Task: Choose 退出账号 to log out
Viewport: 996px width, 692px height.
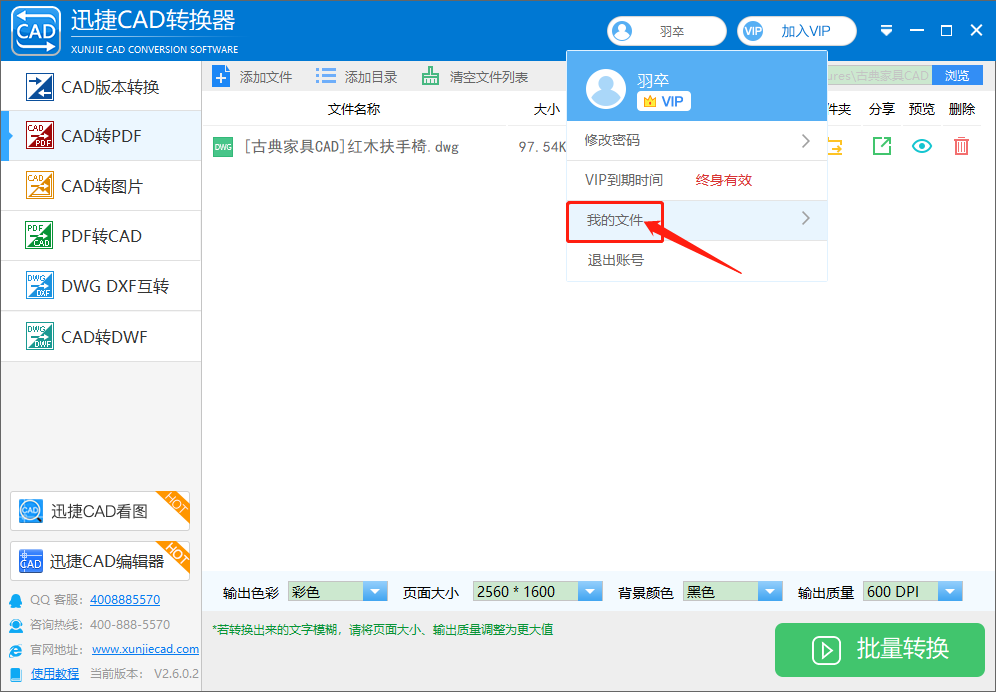Action: 697,261
